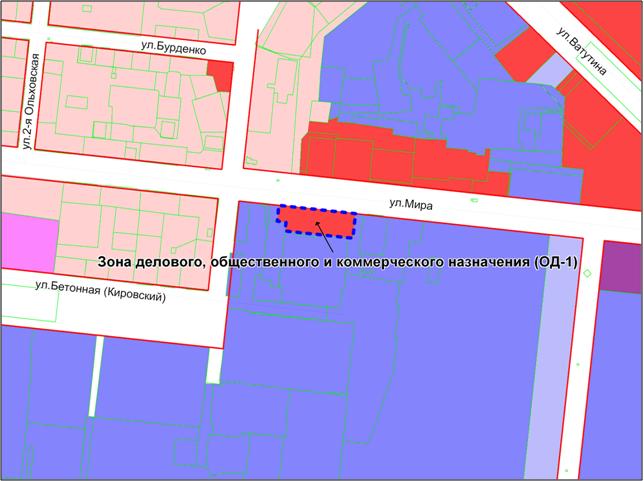Click the ул.Мира street label
The width and height of the screenshot is (644, 481).
click(x=409, y=205)
